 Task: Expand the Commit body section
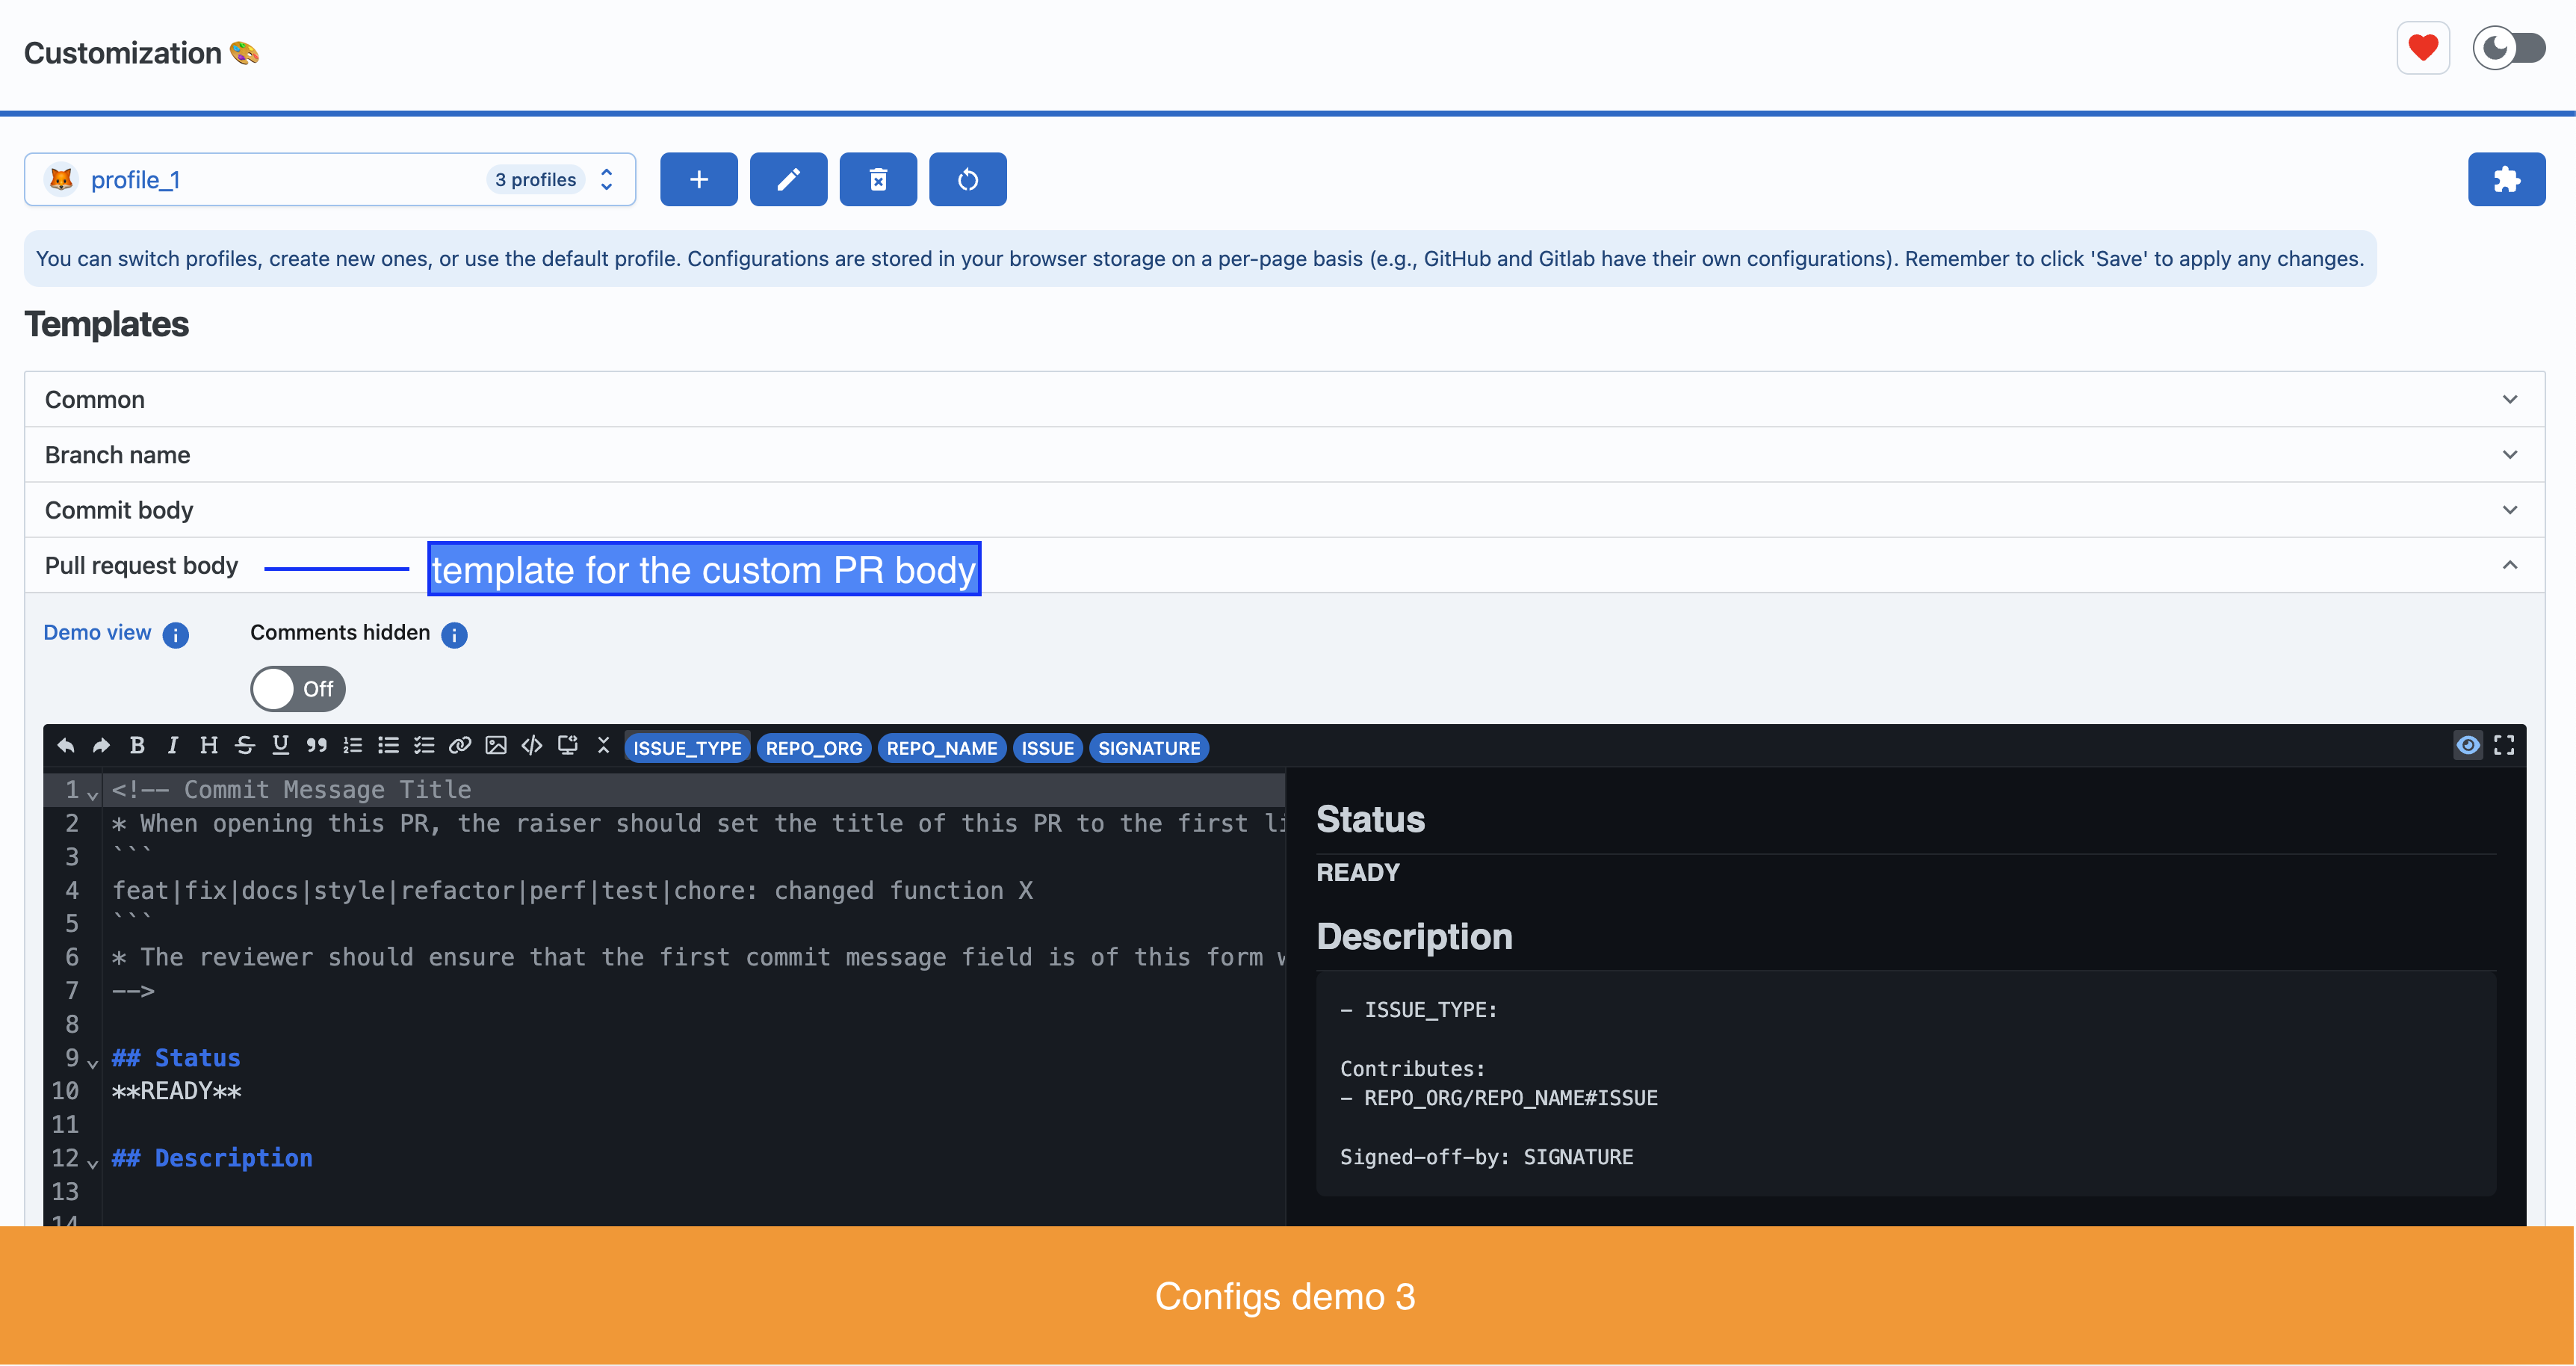click(1284, 510)
